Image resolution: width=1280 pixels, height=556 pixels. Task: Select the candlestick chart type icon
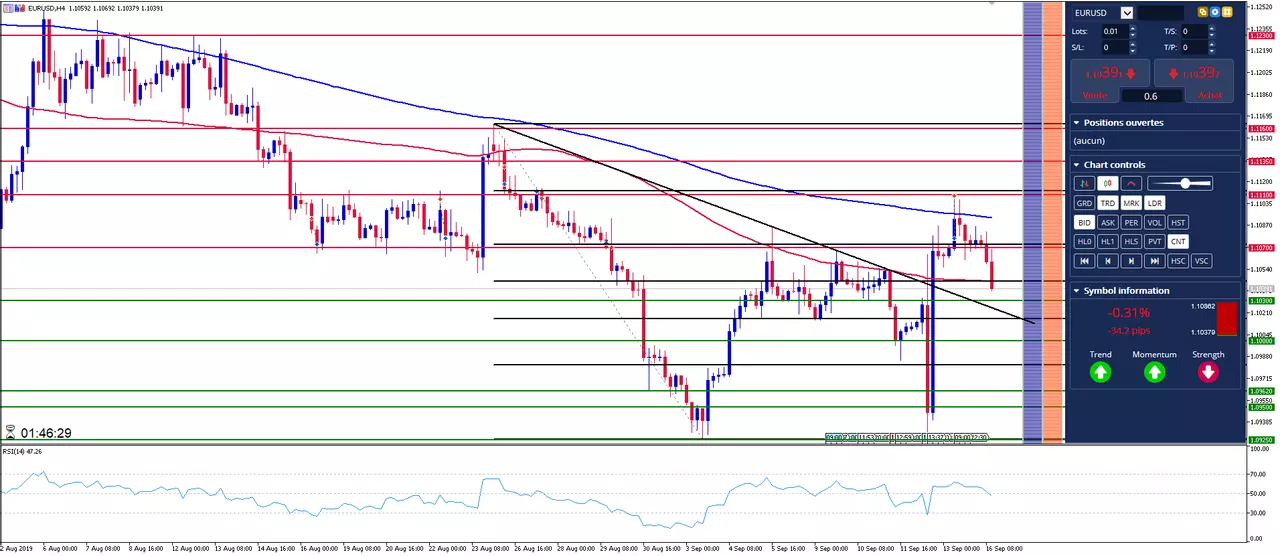click(x=1108, y=183)
